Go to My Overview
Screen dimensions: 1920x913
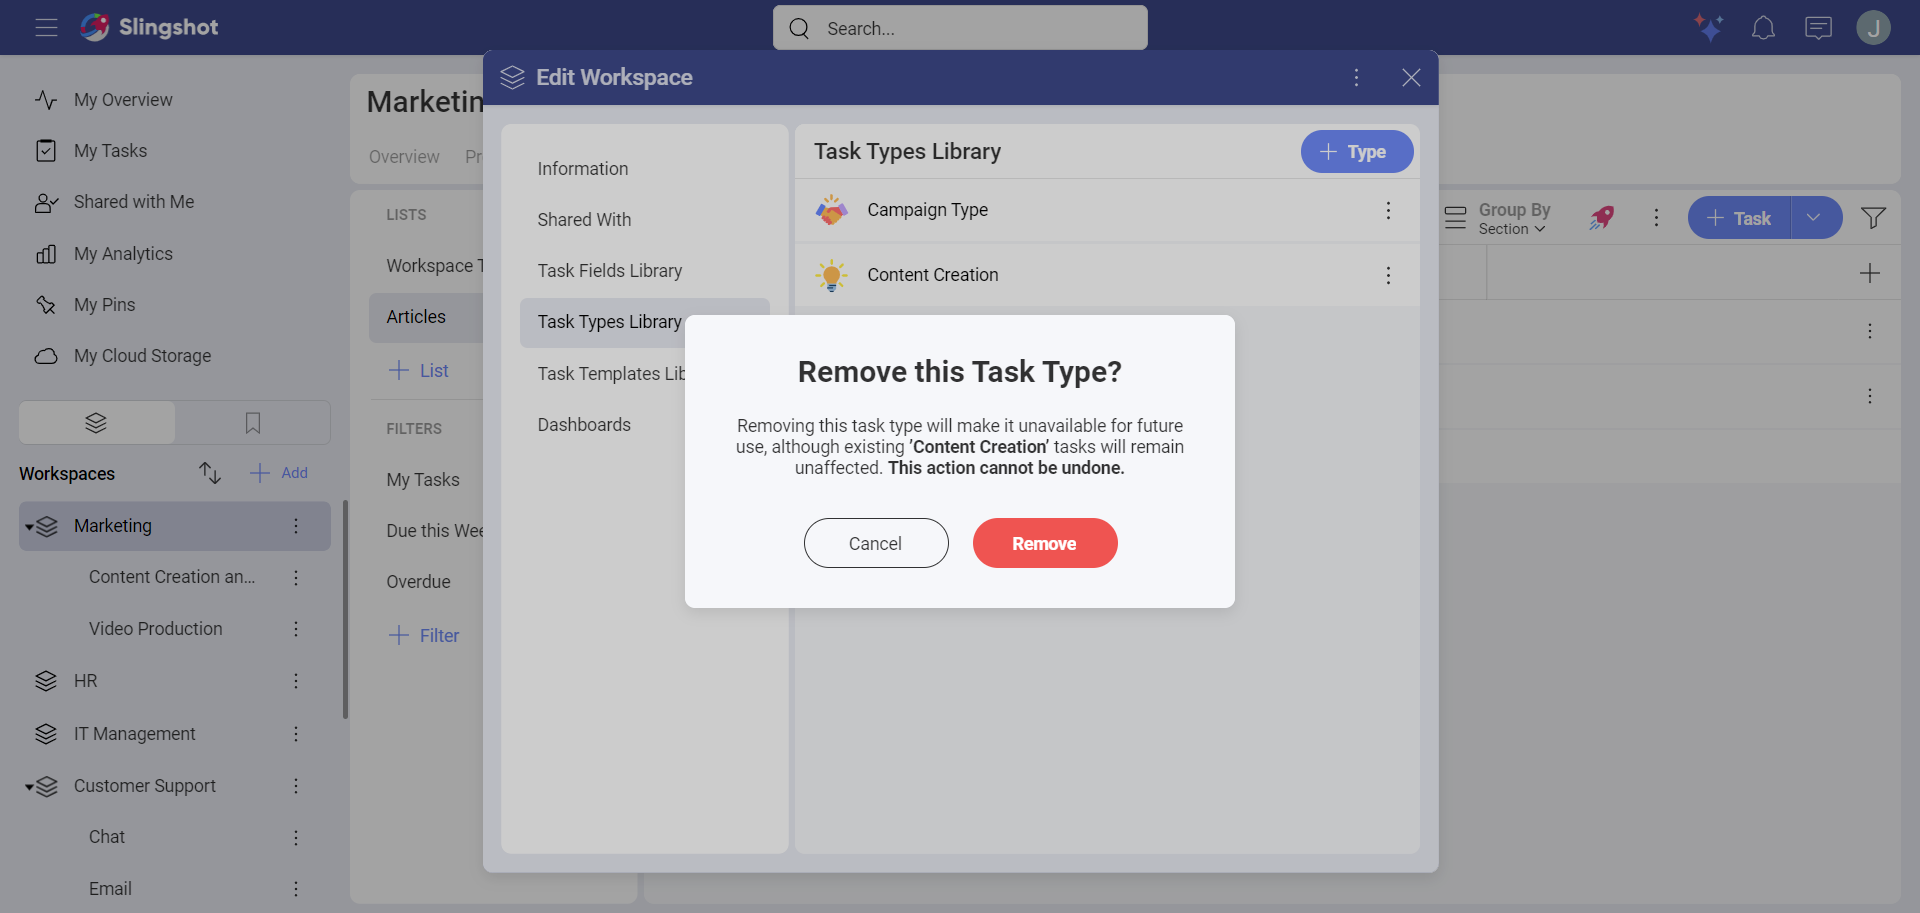[123, 100]
